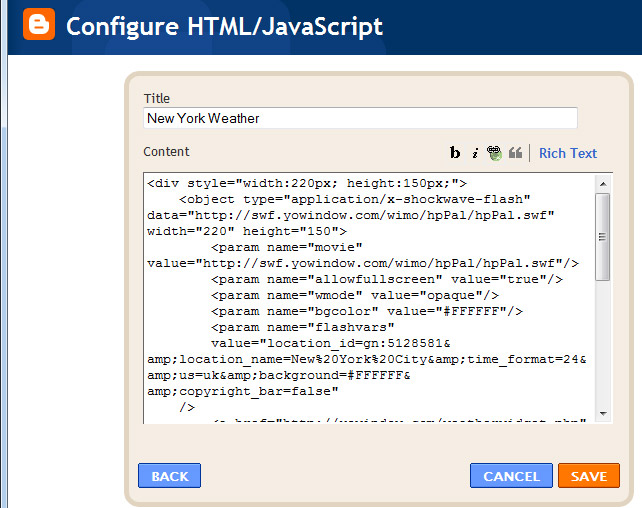
Task: Go back with the BACK button
Action: tap(169, 476)
